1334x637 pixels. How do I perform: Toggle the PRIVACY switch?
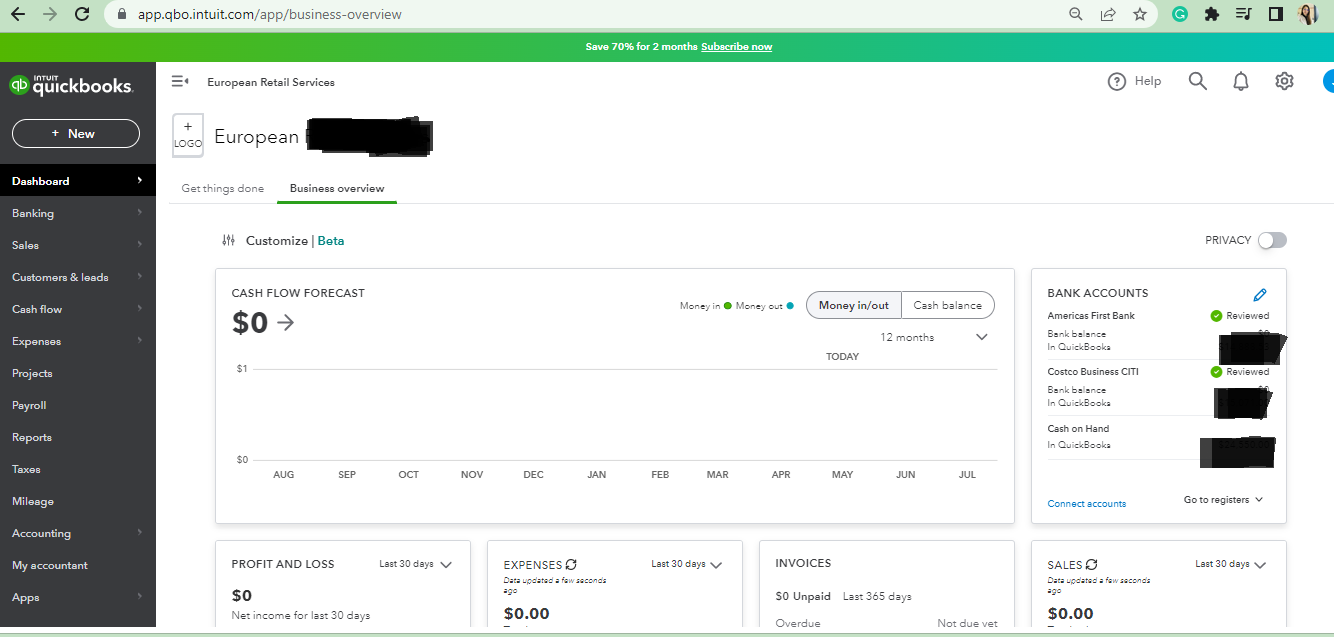(1272, 240)
